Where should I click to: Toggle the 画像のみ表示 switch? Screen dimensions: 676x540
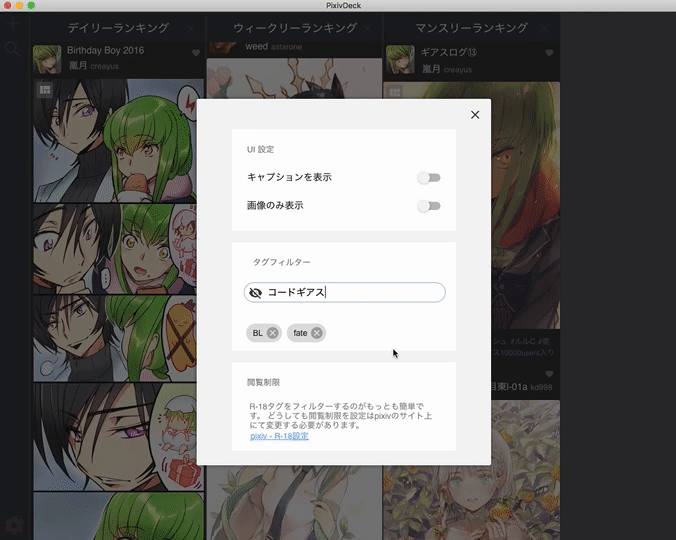(429, 206)
